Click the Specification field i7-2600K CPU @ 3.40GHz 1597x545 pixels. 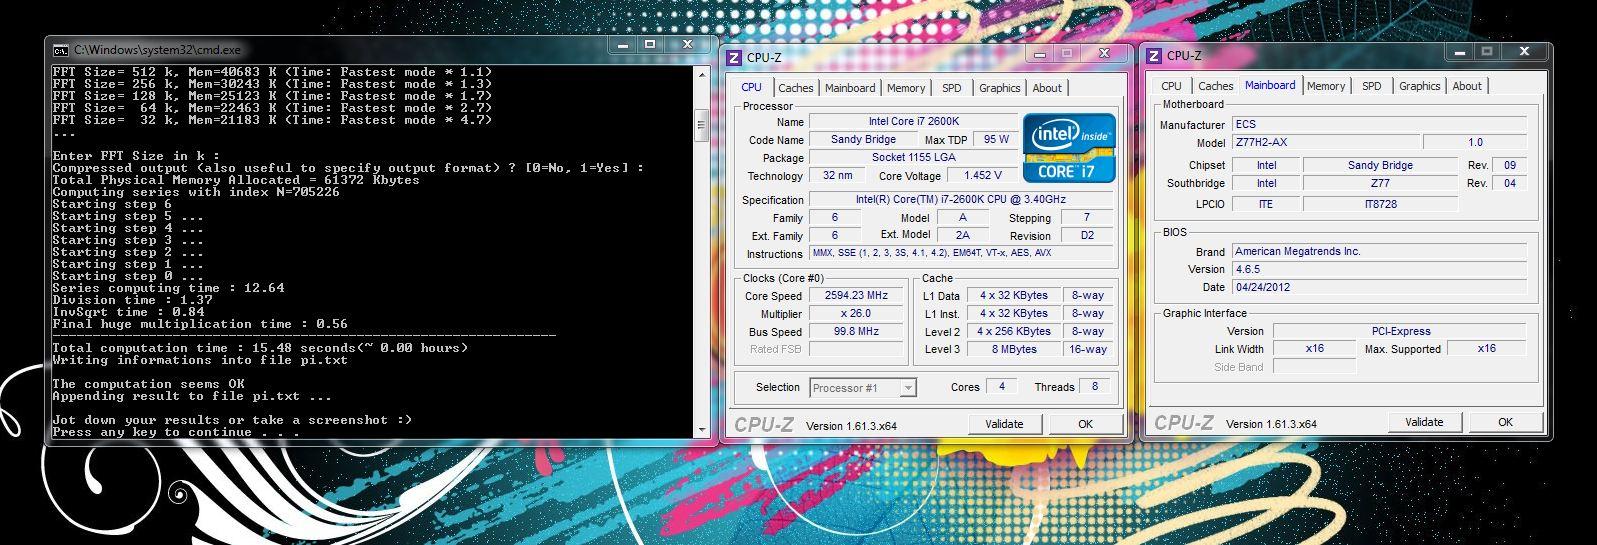point(961,200)
